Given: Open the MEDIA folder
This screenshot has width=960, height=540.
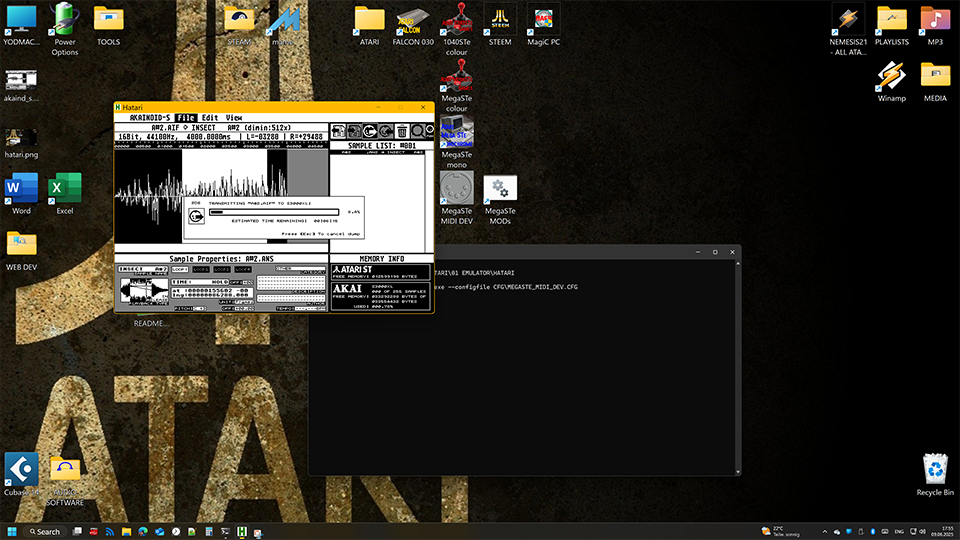Looking at the screenshot, I should click(x=936, y=82).
